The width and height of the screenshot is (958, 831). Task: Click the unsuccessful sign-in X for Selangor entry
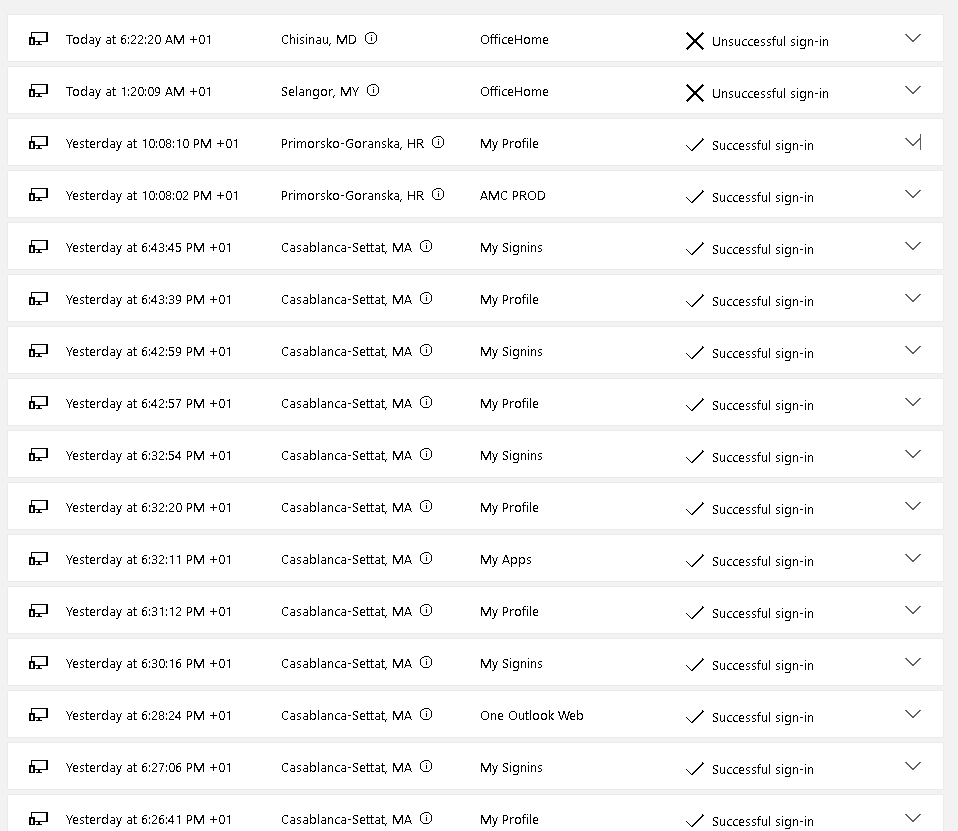[695, 93]
